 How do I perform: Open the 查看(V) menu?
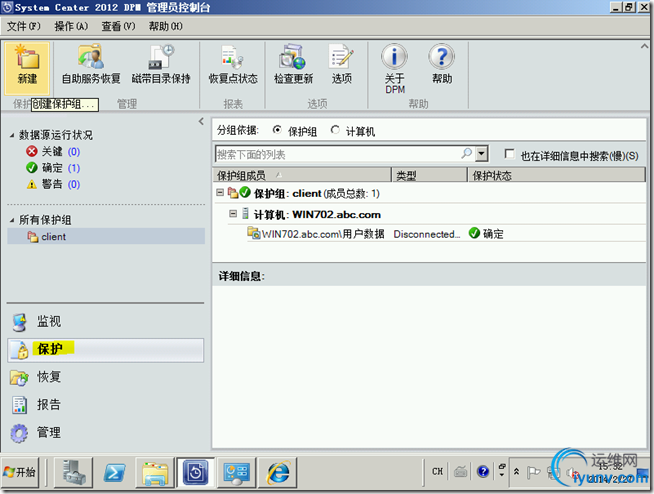pos(118,26)
